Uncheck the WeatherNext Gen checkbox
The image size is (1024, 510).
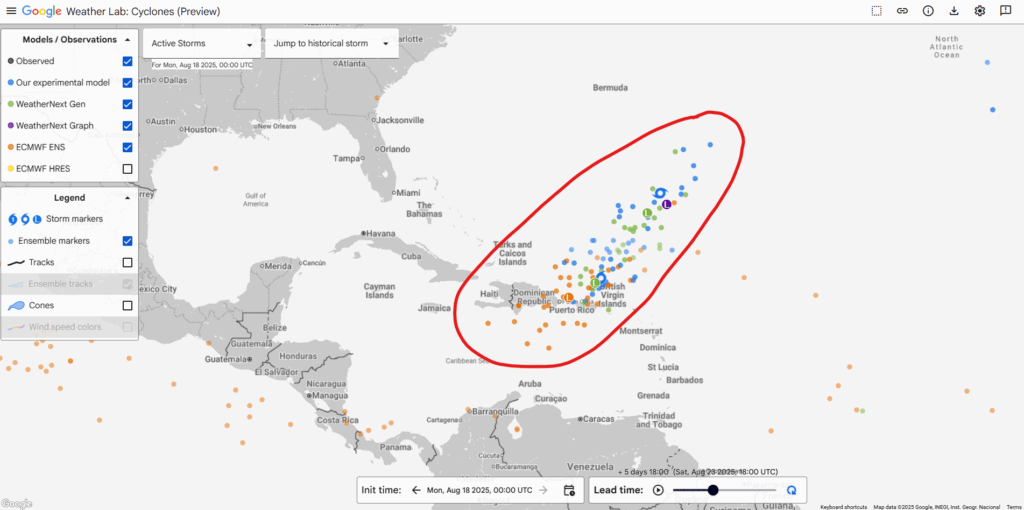click(127, 104)
